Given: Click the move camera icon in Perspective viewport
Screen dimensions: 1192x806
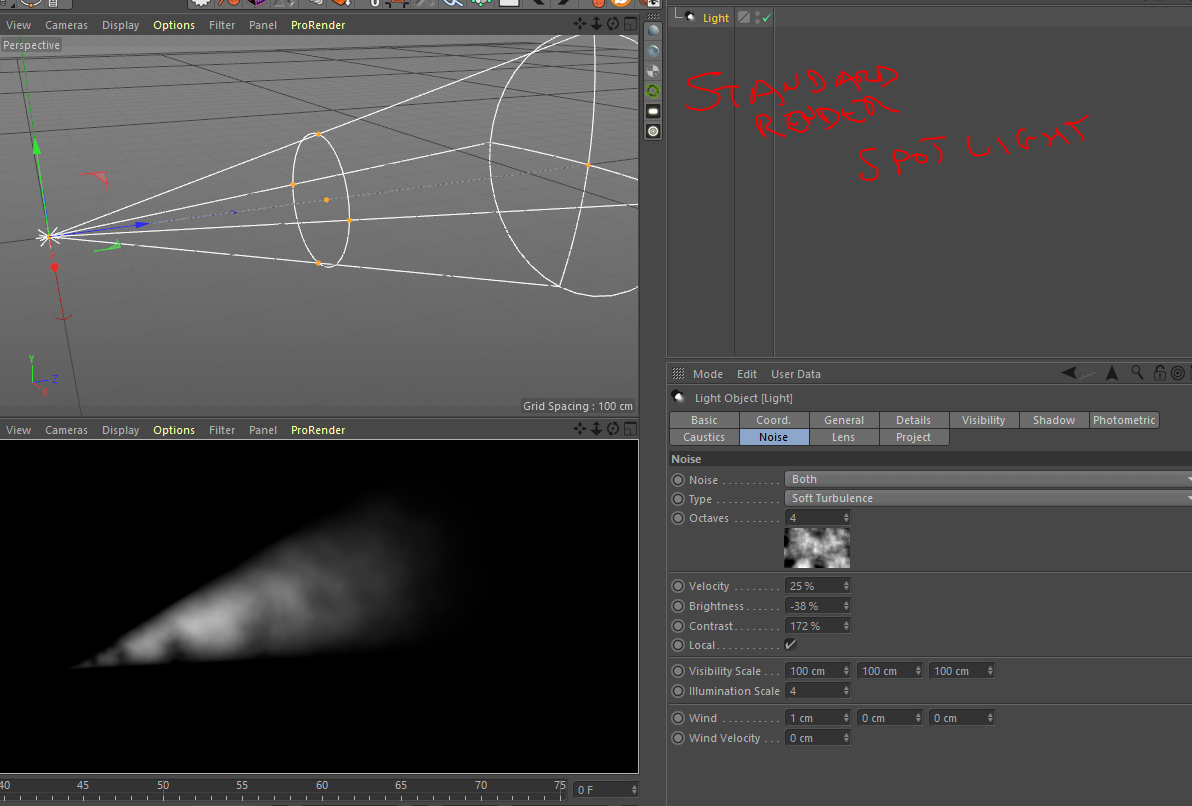Looking at the screenshot, I should coord(580,24).
